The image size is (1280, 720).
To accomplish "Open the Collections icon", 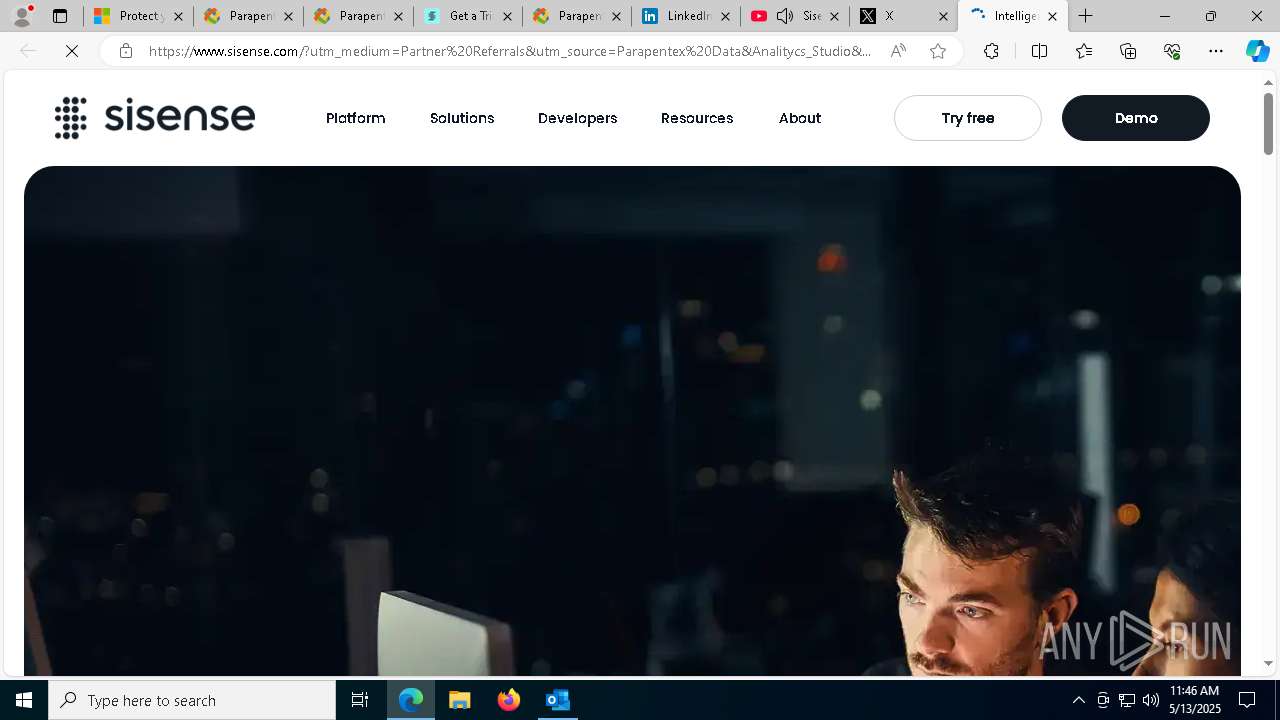I will (x=1128, y=51).
